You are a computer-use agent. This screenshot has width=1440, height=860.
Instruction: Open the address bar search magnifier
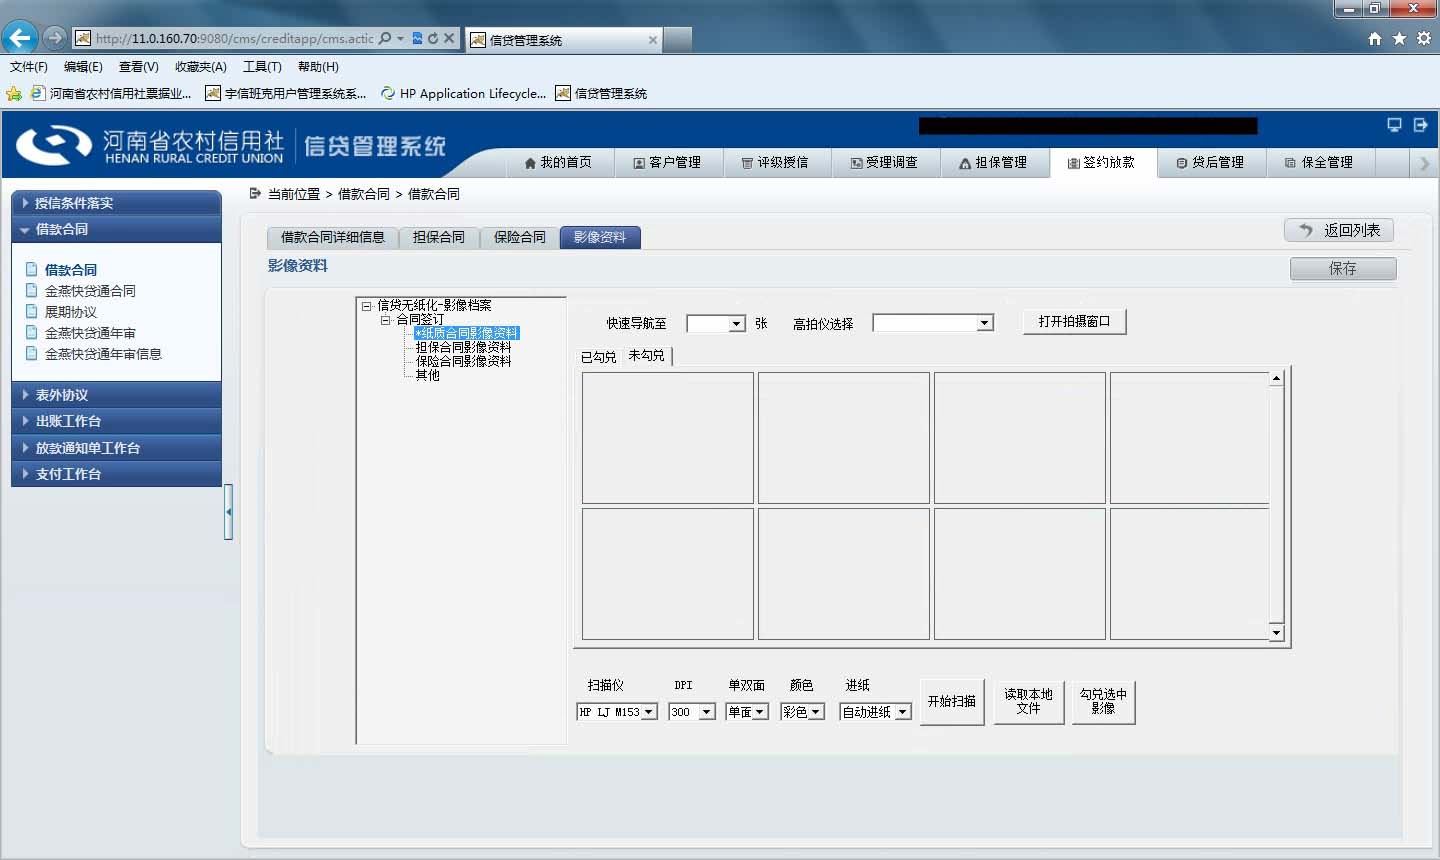(x=386, y=38)
